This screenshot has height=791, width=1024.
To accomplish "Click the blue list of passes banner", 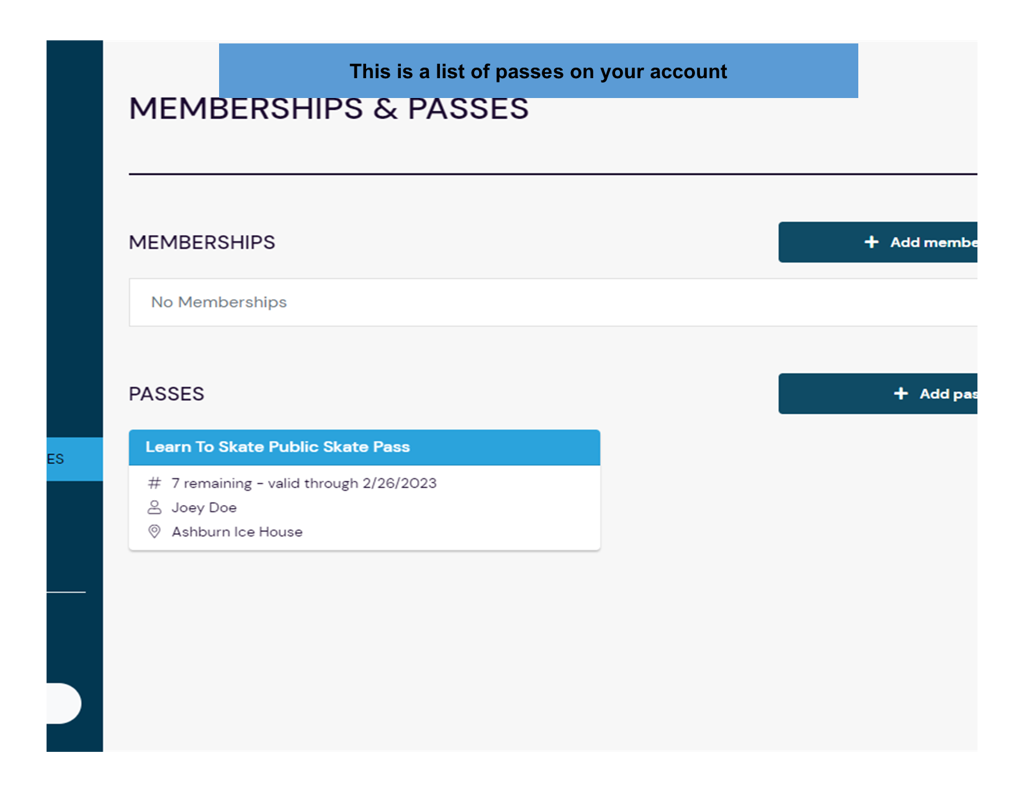I will coord(538,71).
